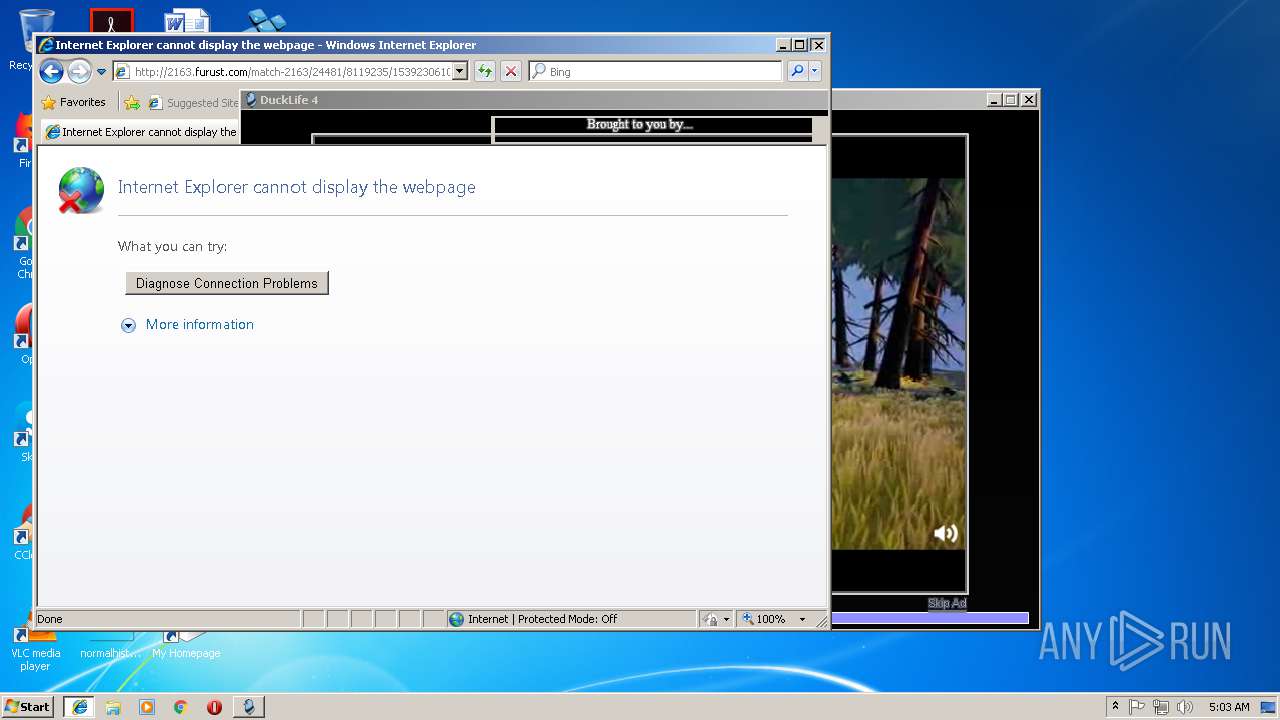The width and height of the screenshot is (1280, 720).
Task: Launch Windows Media Player from taskbar
Action: [147, 707]
